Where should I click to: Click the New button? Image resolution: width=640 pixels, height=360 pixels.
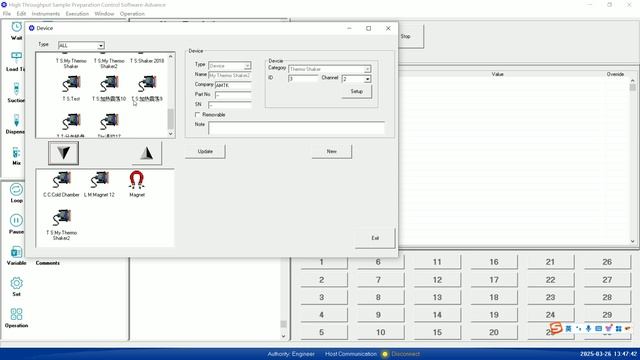pos(331,151)
